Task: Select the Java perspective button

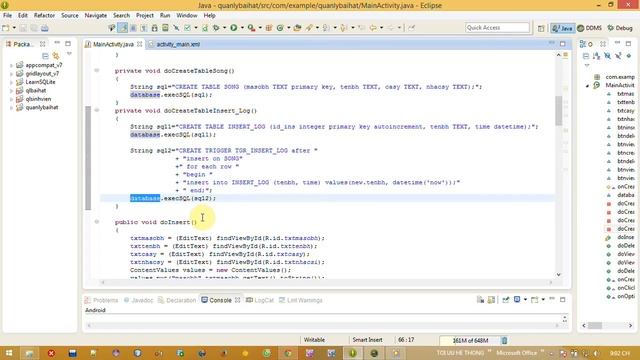Action: 562,28
